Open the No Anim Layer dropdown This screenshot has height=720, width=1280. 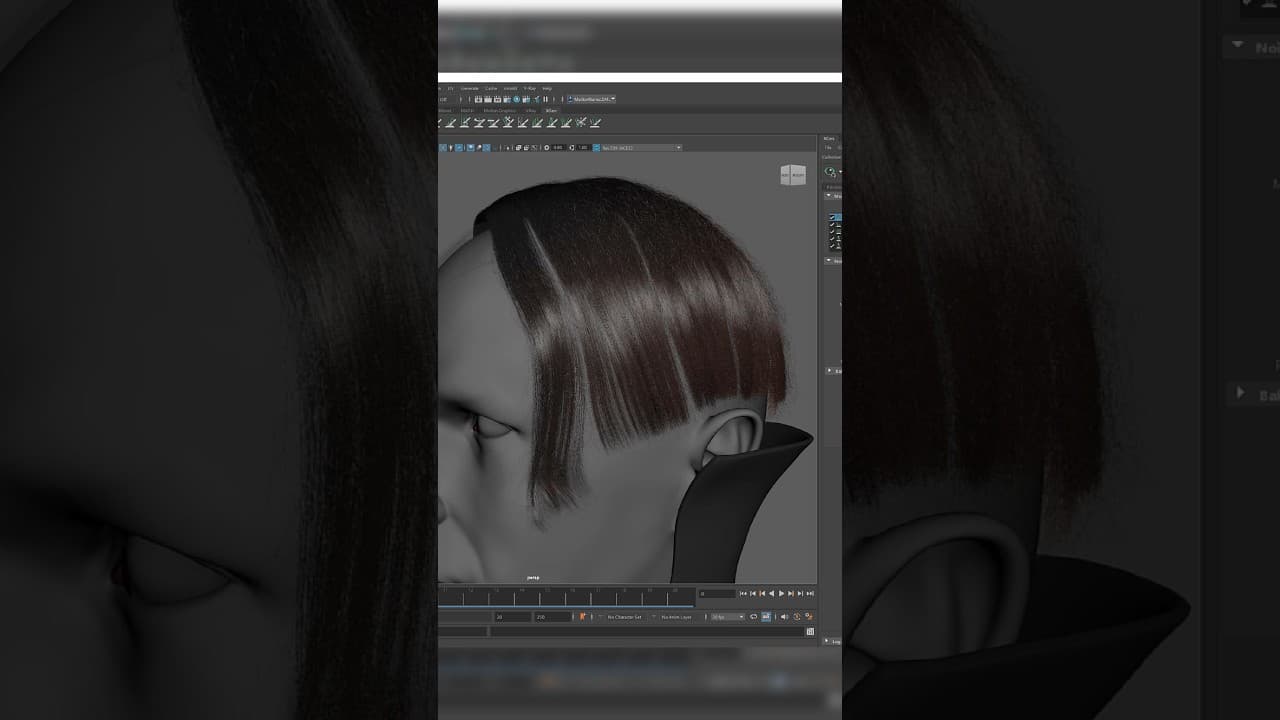point(679,617)
